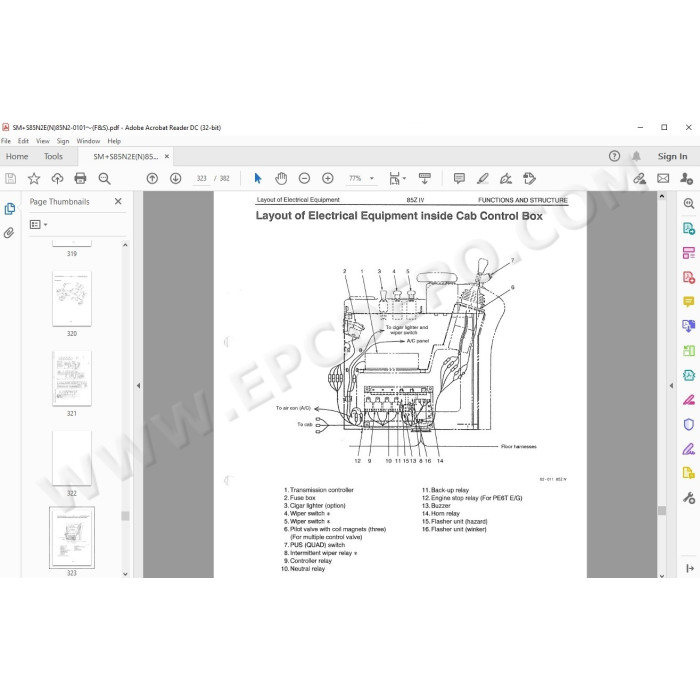
Task: Click the share with others person icon
Action: [x=686, y=179]
